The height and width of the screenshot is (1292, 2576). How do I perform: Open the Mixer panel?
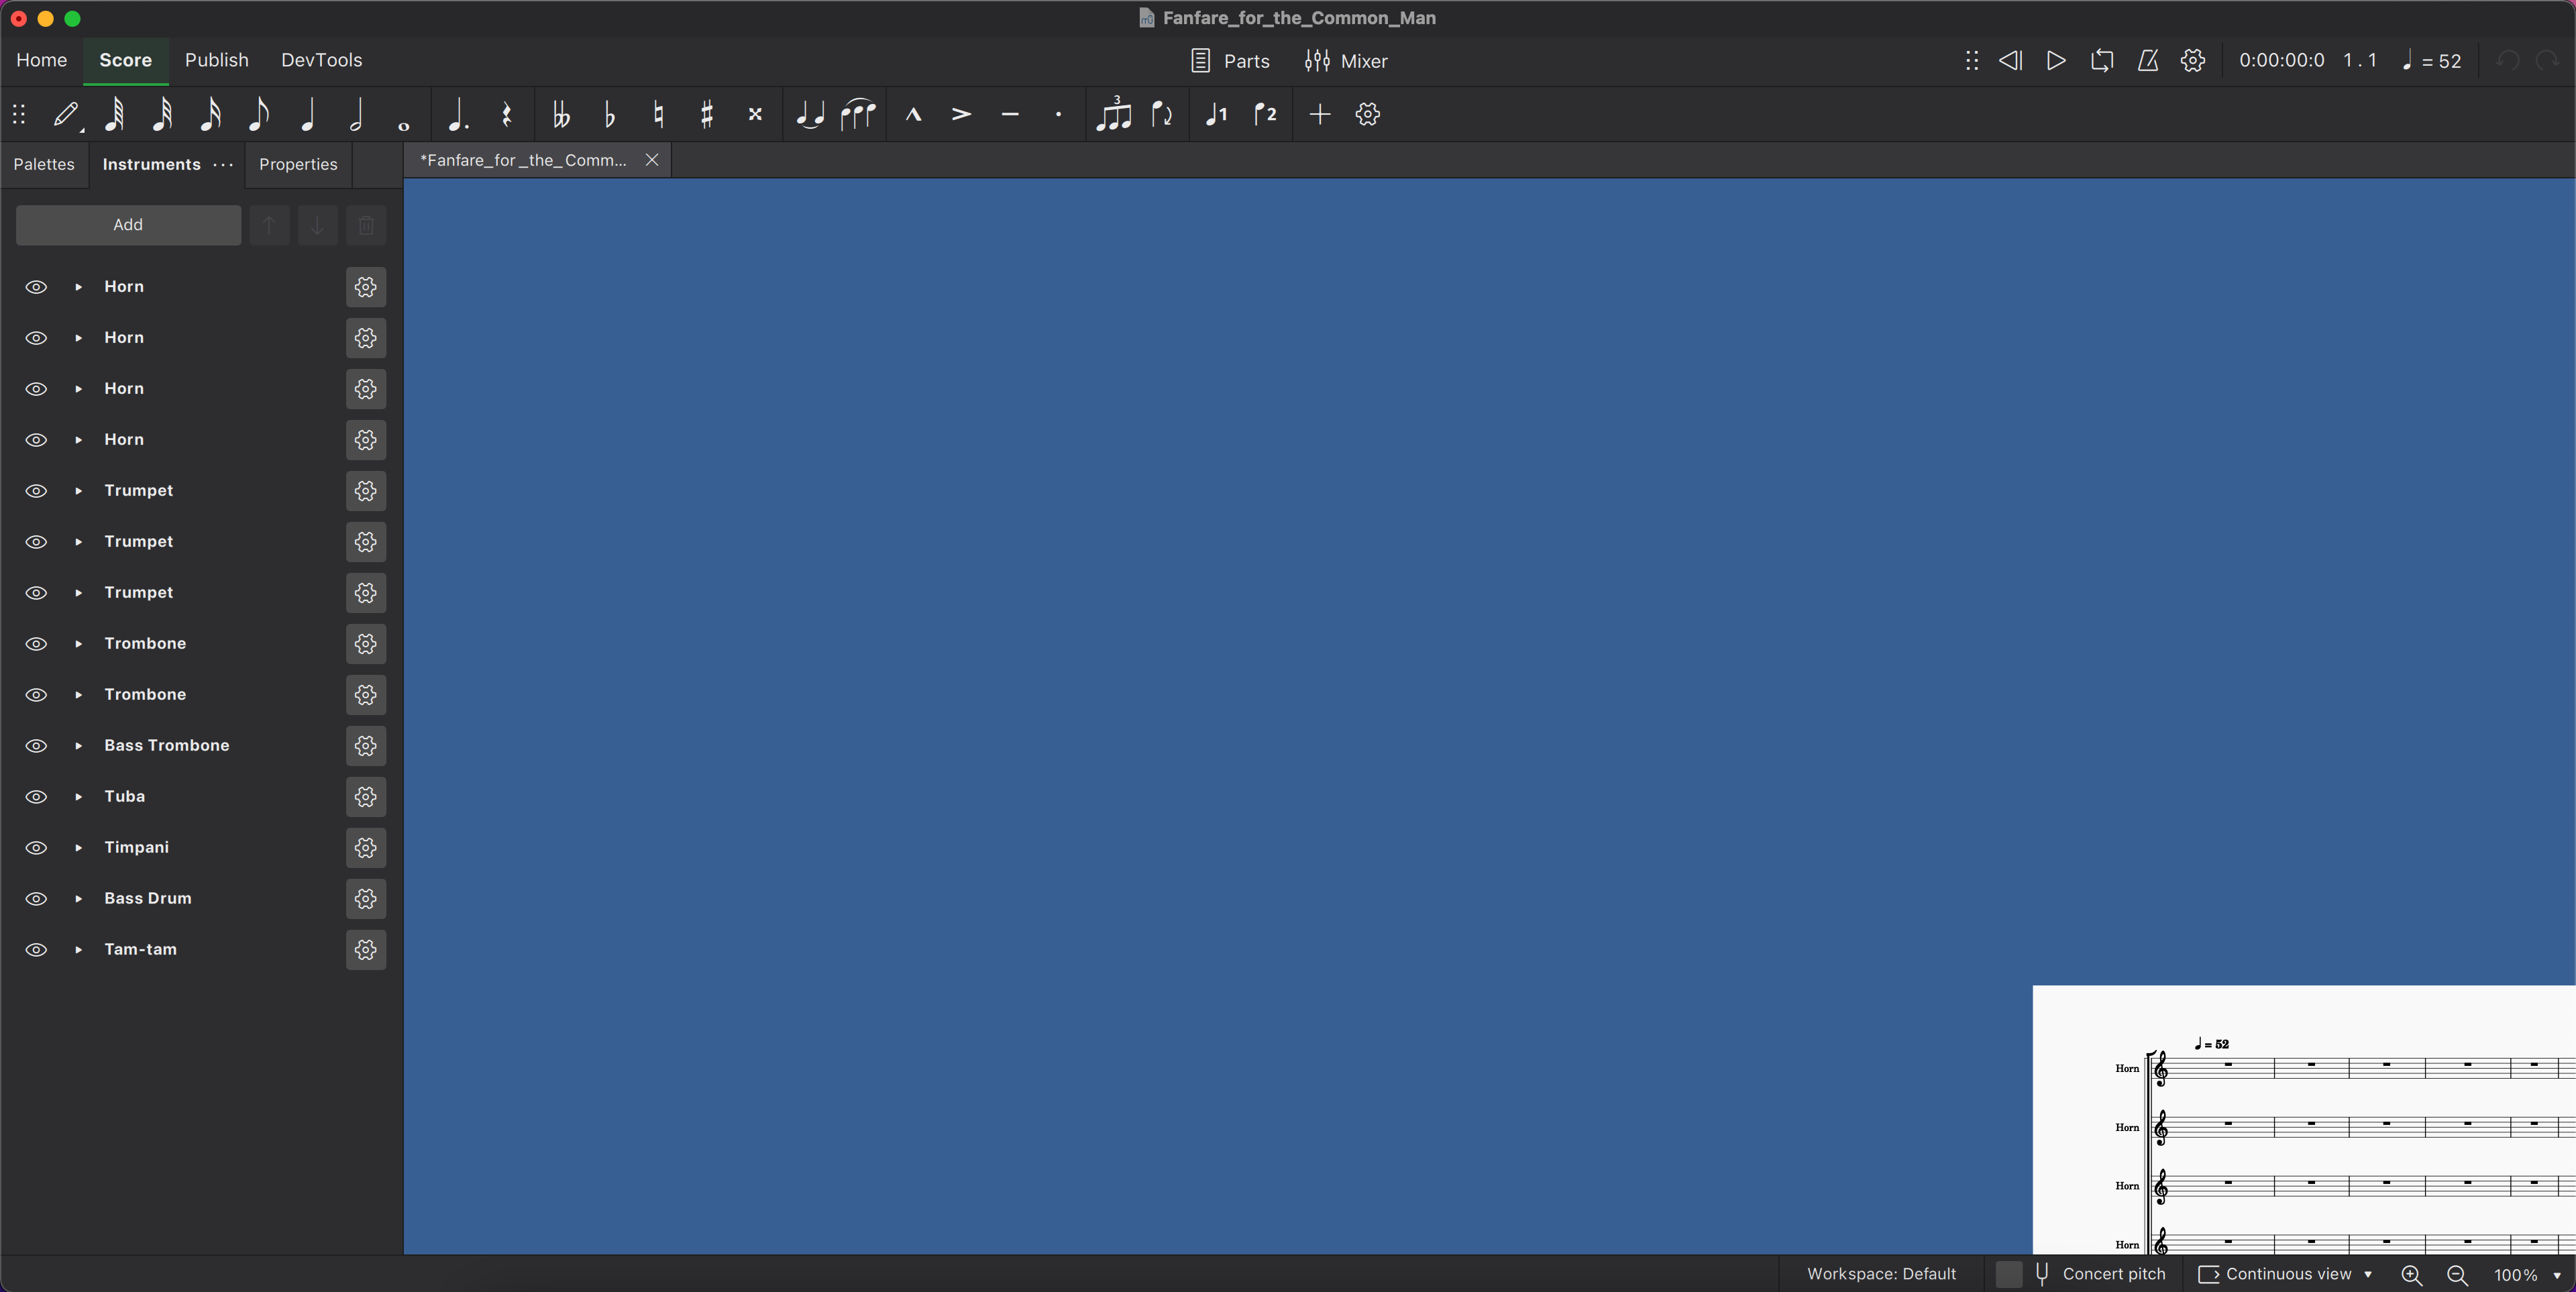[x=1346, y=61]
